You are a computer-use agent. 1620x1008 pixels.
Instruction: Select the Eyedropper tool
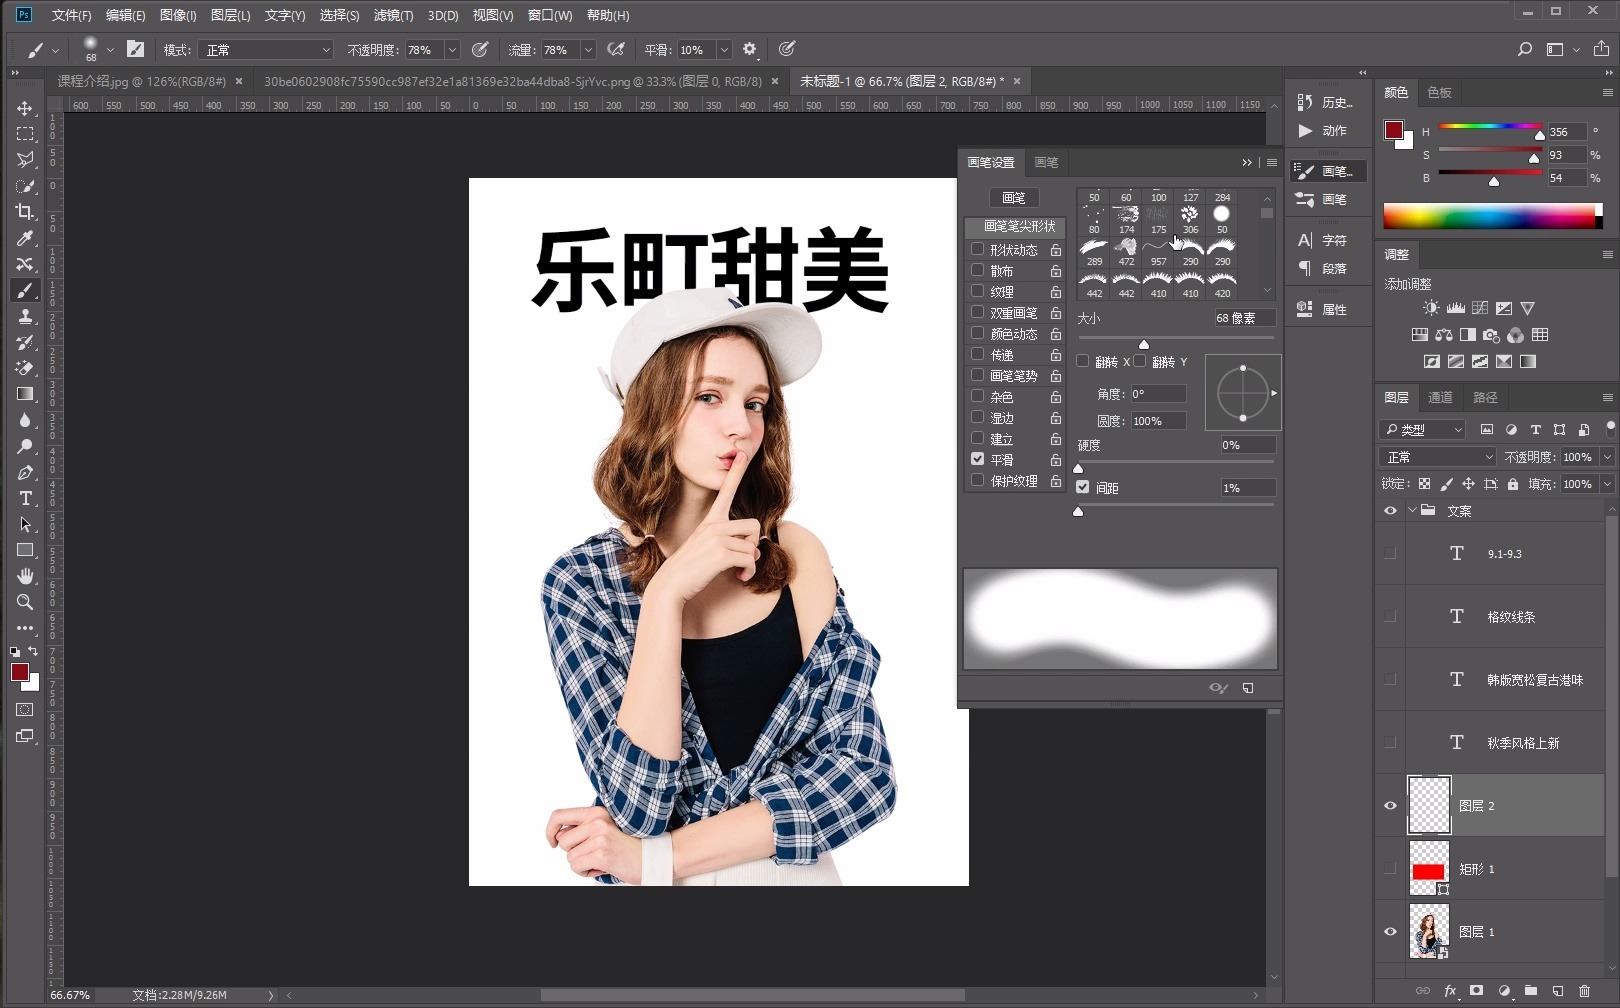[25, 238]
